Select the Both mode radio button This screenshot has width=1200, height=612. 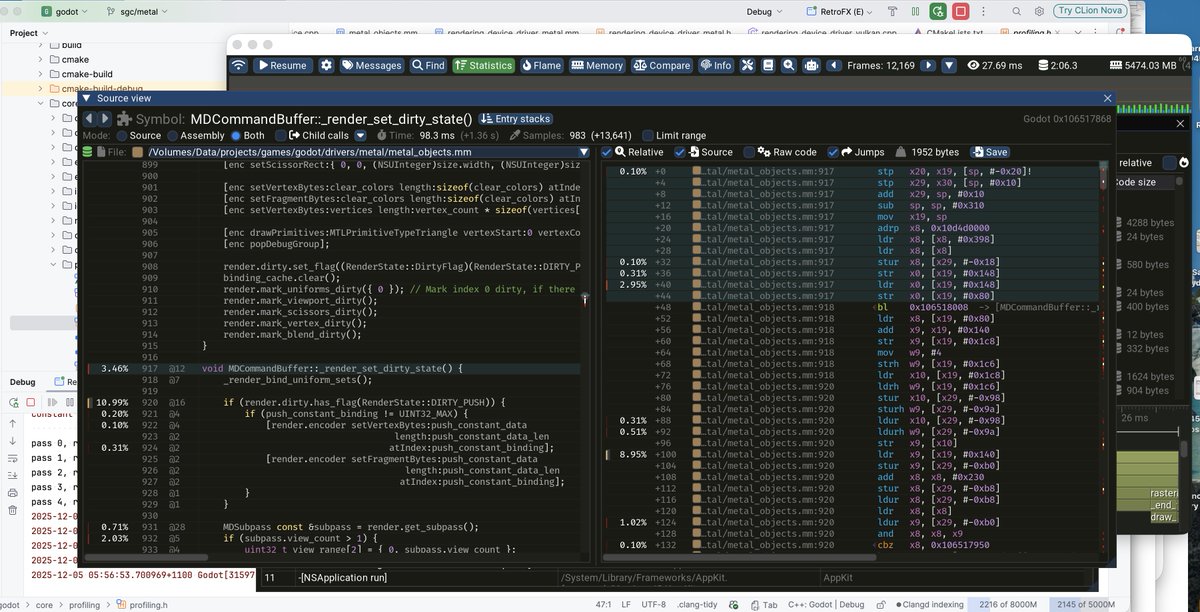coord(236,135)
